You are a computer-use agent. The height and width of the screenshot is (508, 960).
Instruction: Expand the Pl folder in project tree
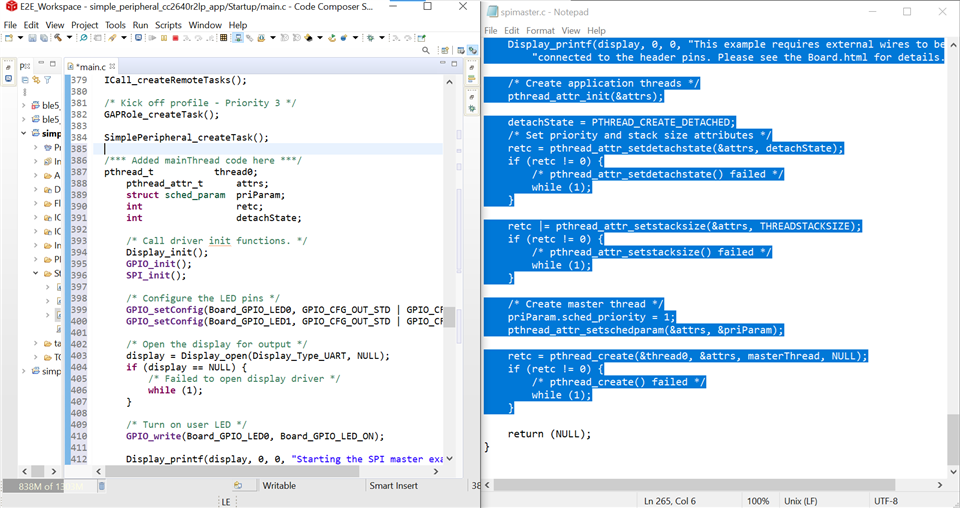[36, 259]
